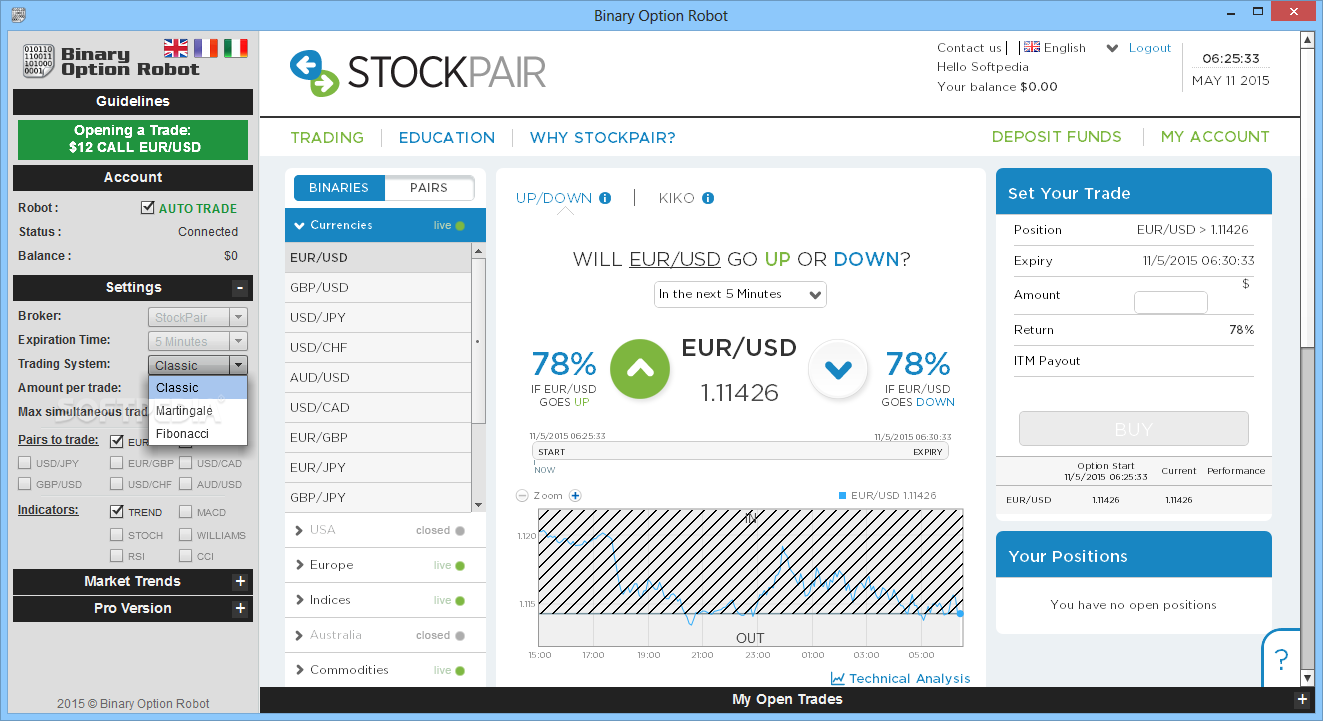
Task: Choose Martingale trading system
Action: 198,411
